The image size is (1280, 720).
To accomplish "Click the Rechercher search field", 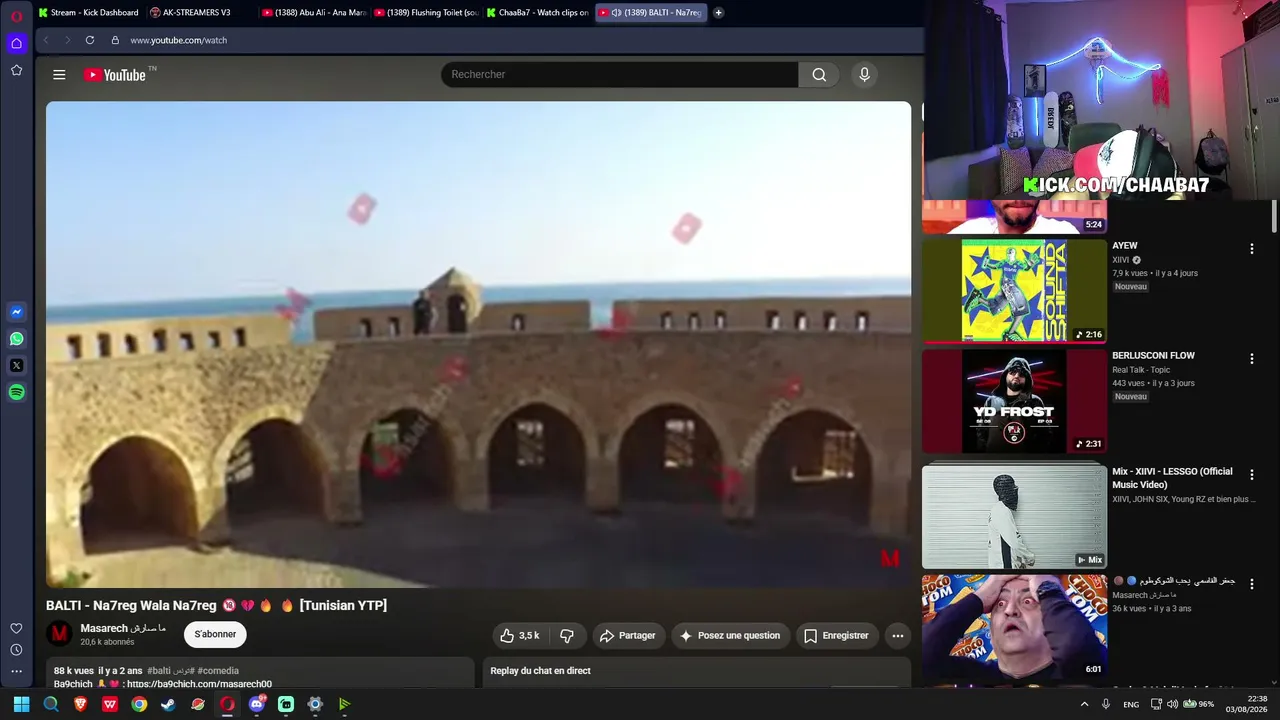I will [619, 75].
